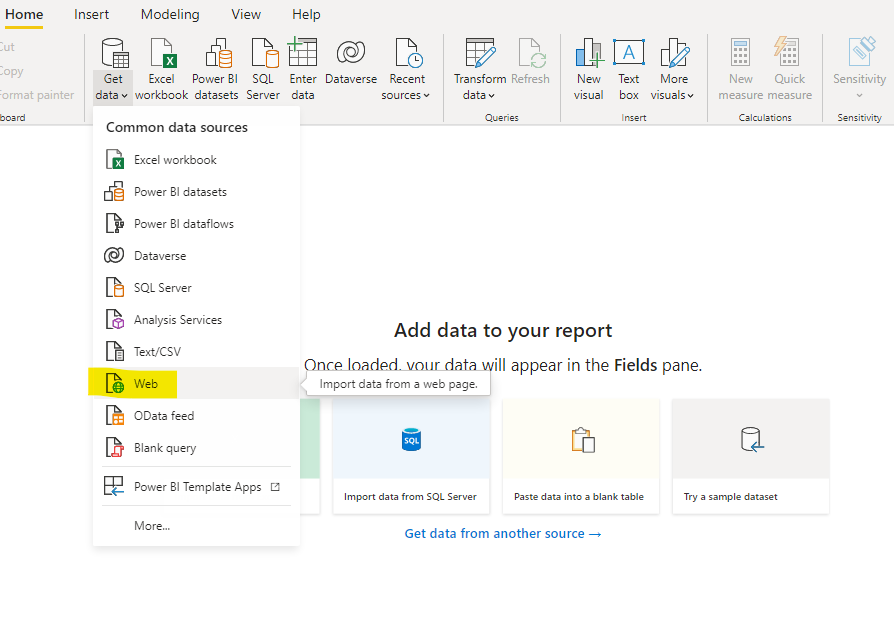Image resolution: width=894 pixels, height=626 pixels.
Task: Switch to the Home tab
Action: point(24,15)
